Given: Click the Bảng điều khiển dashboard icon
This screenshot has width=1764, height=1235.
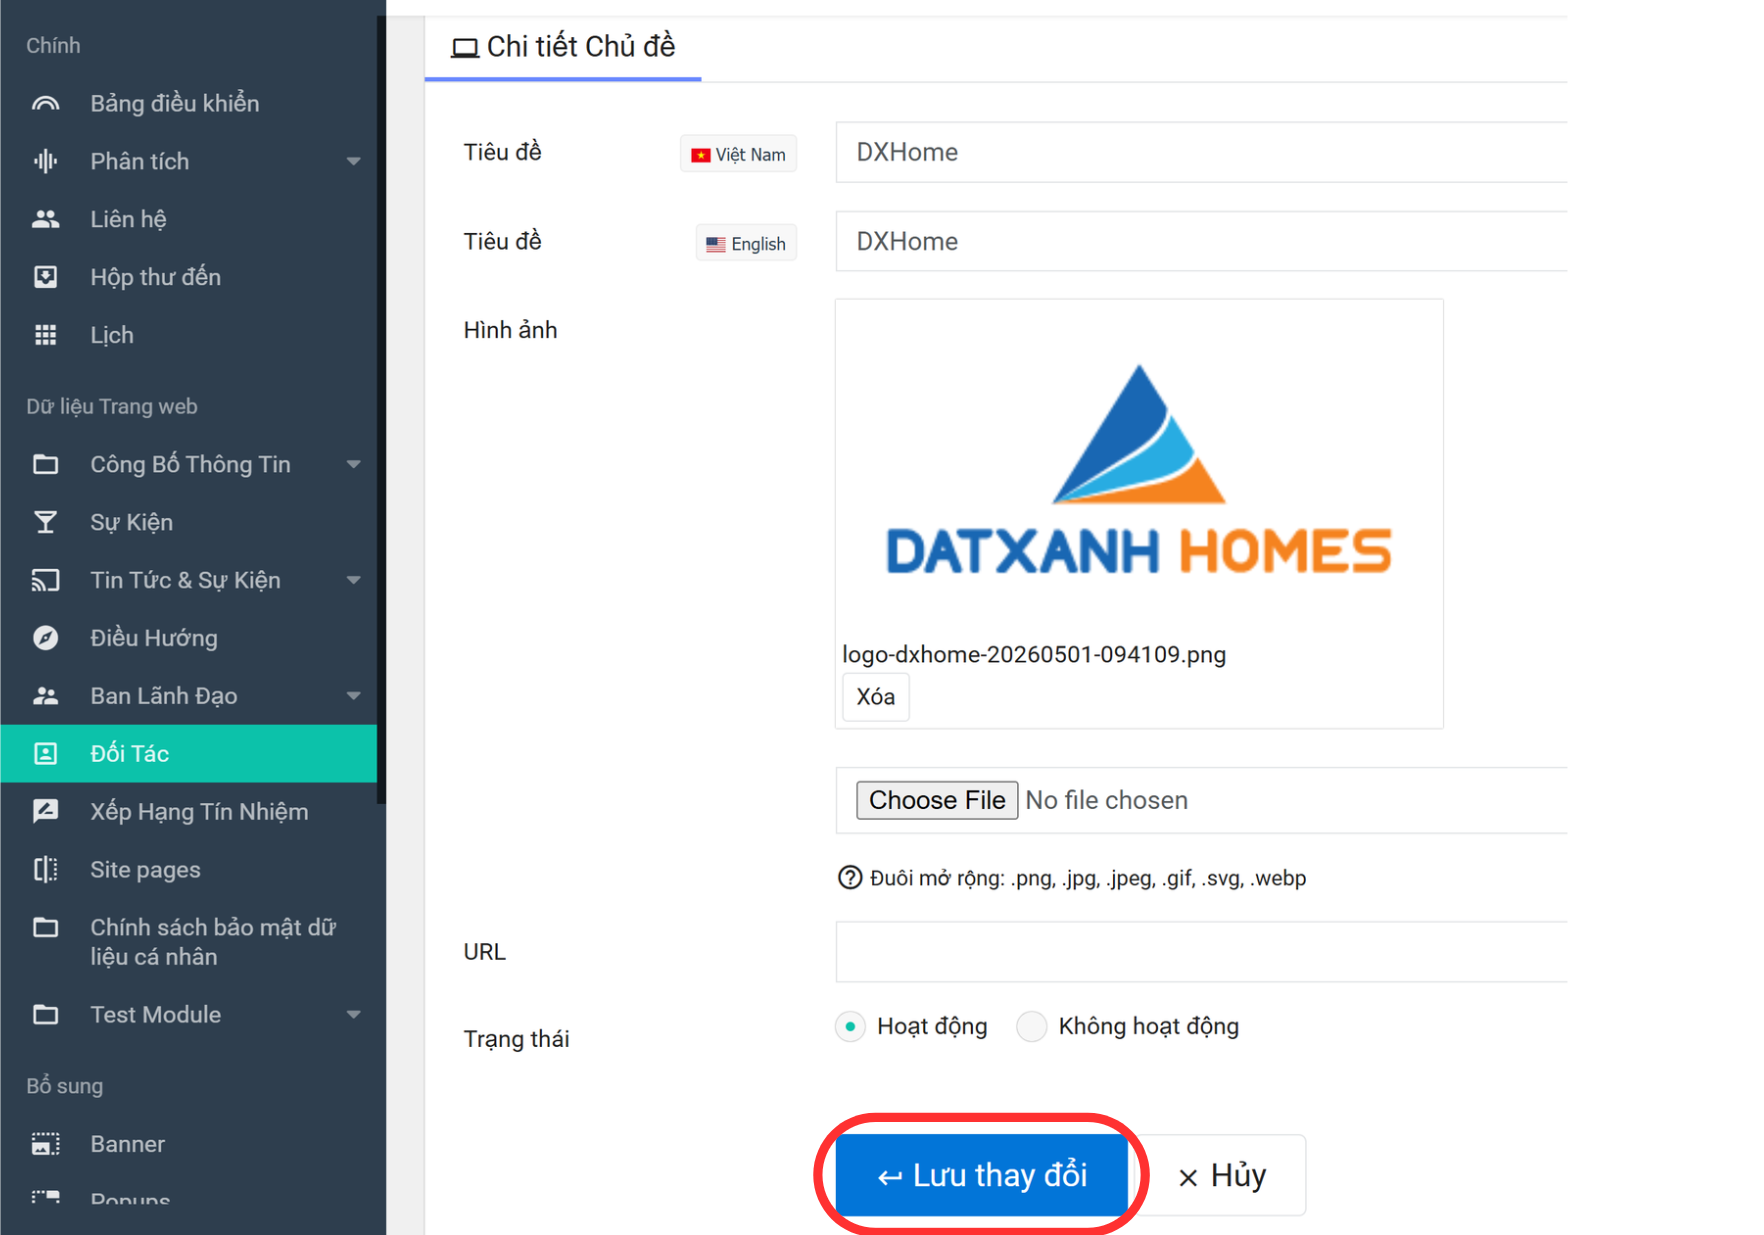Looking at the screenshot, I should [45, 104].
